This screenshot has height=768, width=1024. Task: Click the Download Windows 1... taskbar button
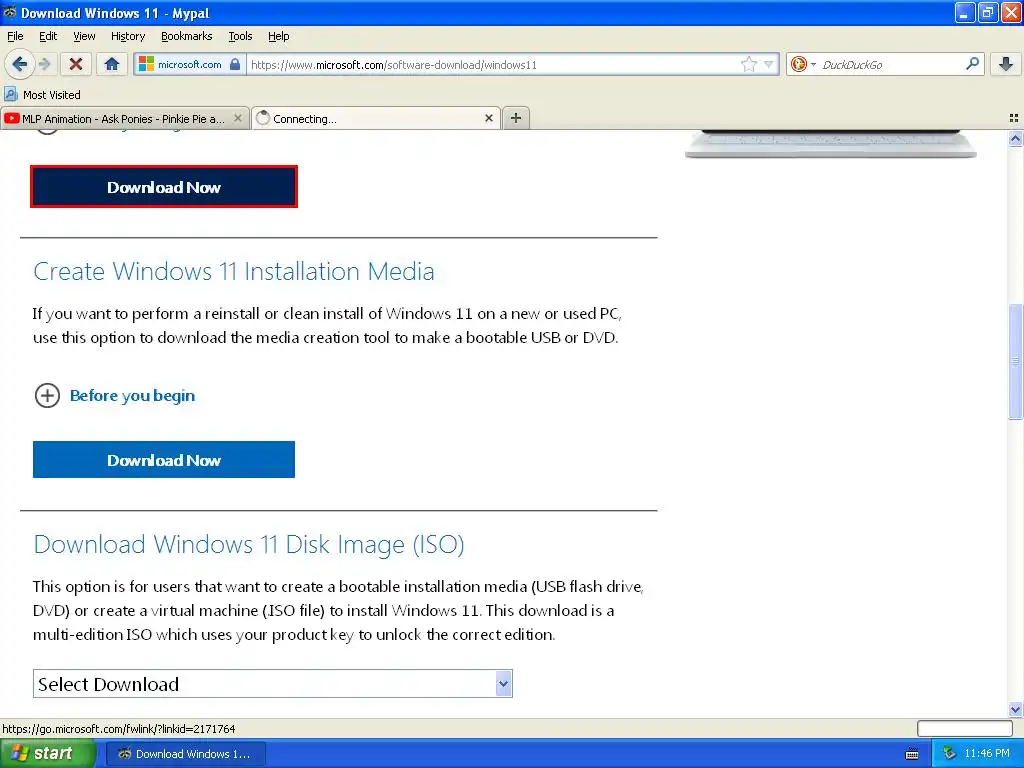coord(185,754)
